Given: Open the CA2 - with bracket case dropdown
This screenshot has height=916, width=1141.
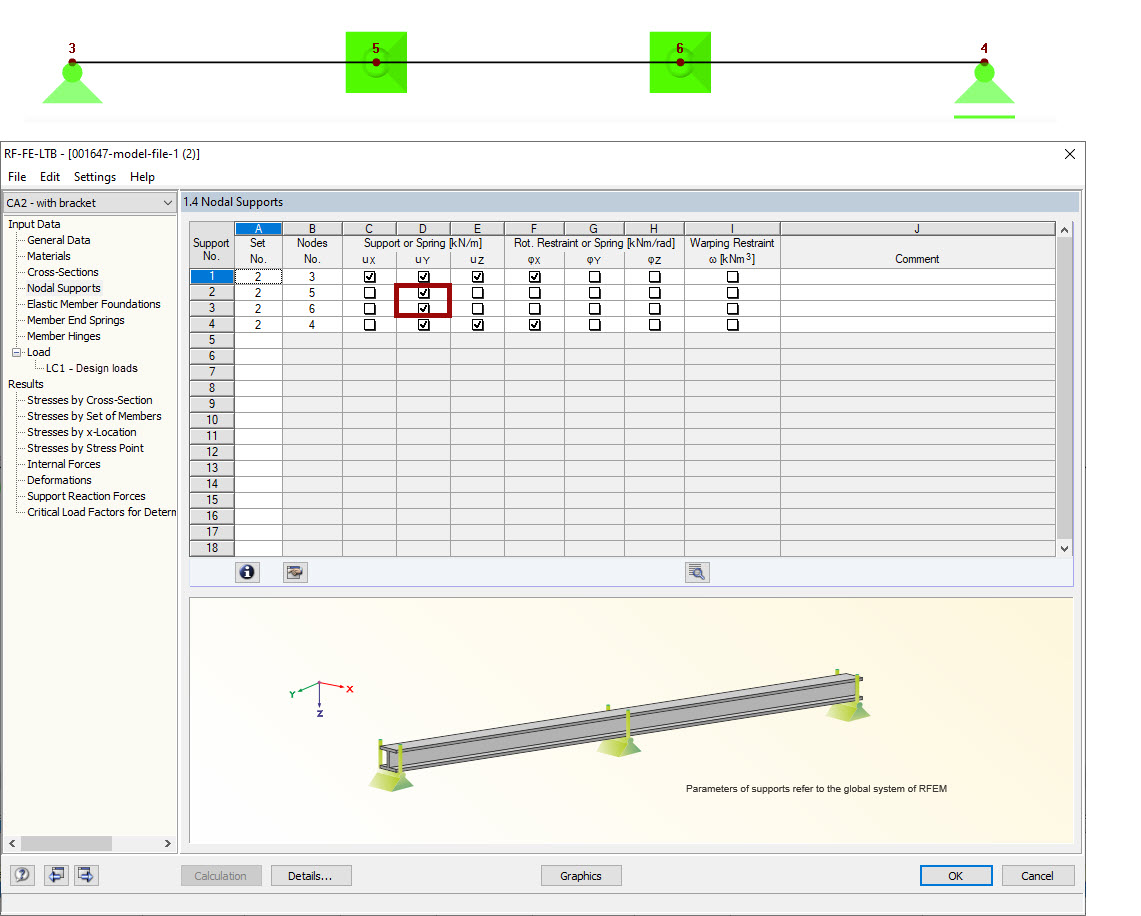Looking at the screenshot, I should [171, 202].
